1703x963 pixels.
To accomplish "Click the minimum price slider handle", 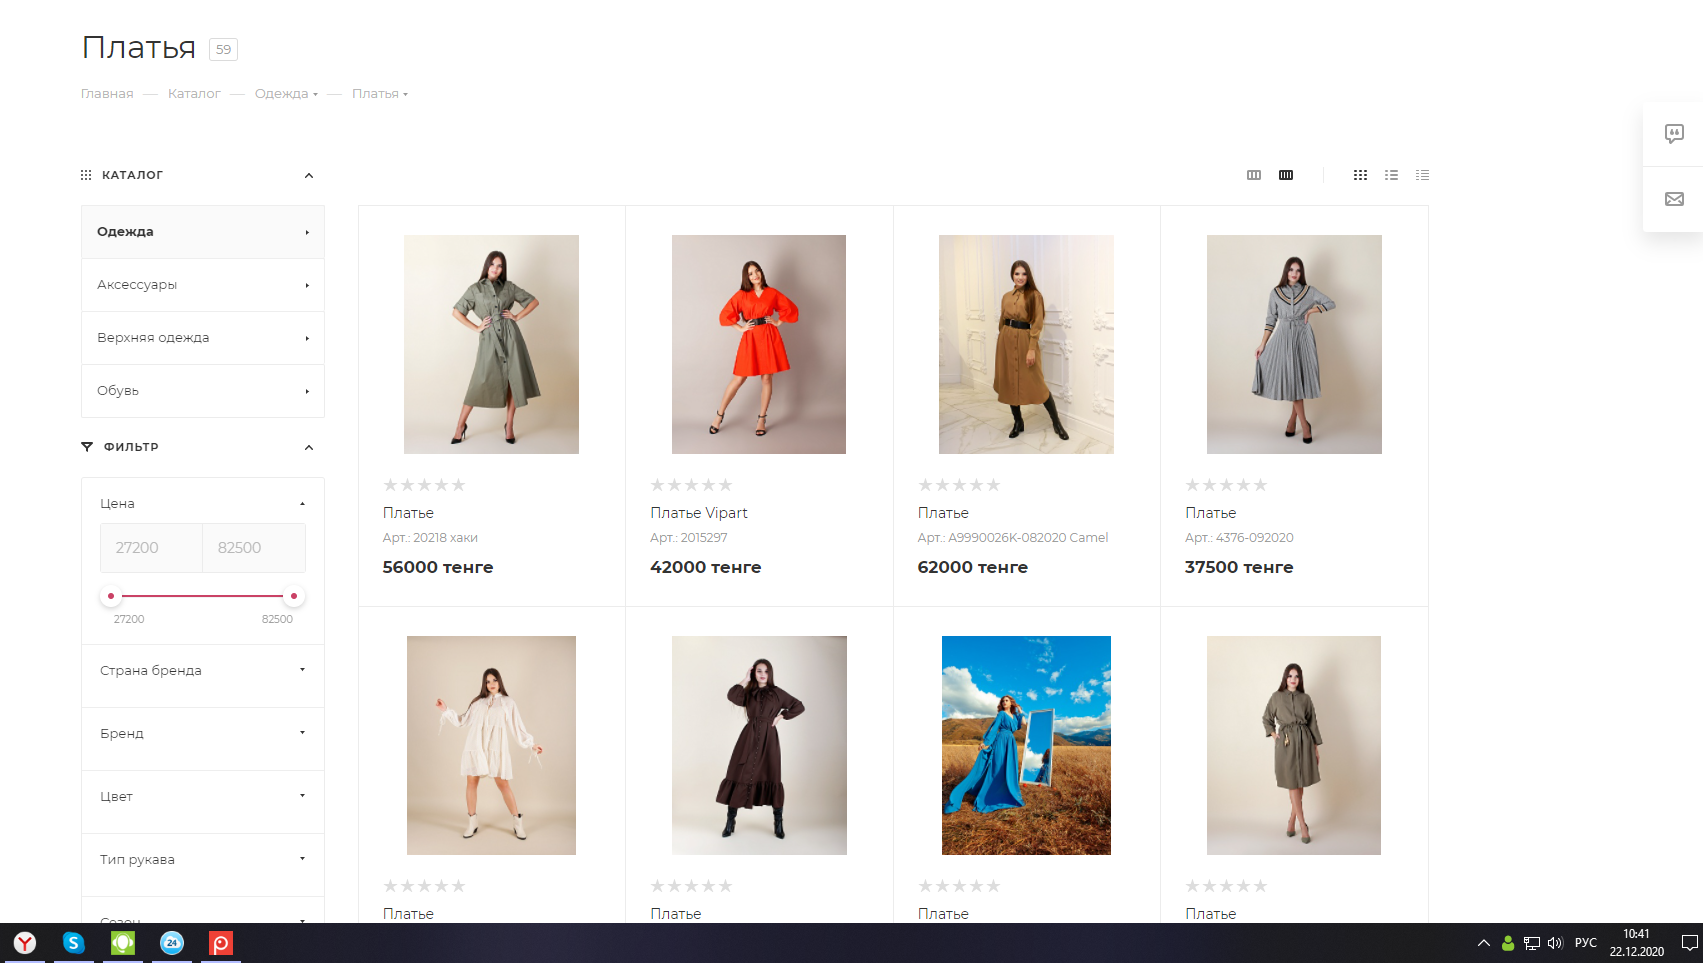I will (x=111, y=596).
